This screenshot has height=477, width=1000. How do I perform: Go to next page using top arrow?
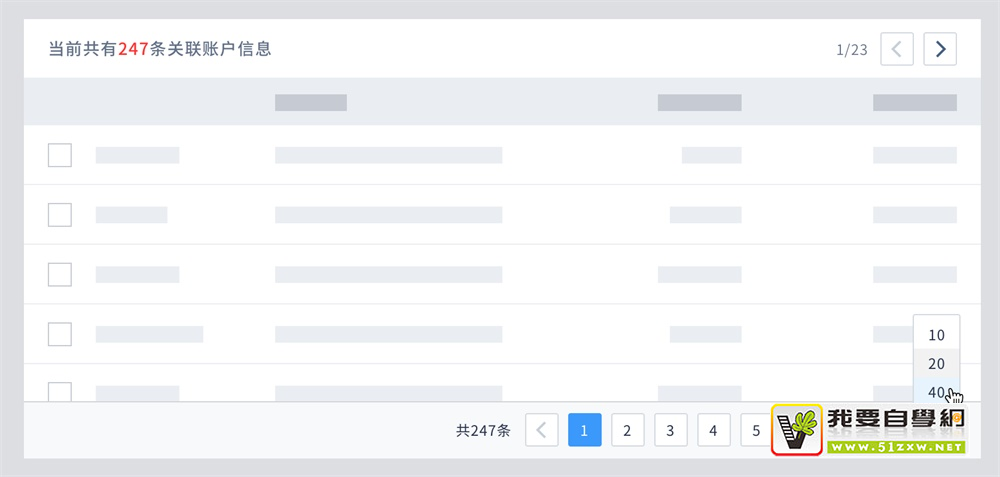tap(940, 49)
